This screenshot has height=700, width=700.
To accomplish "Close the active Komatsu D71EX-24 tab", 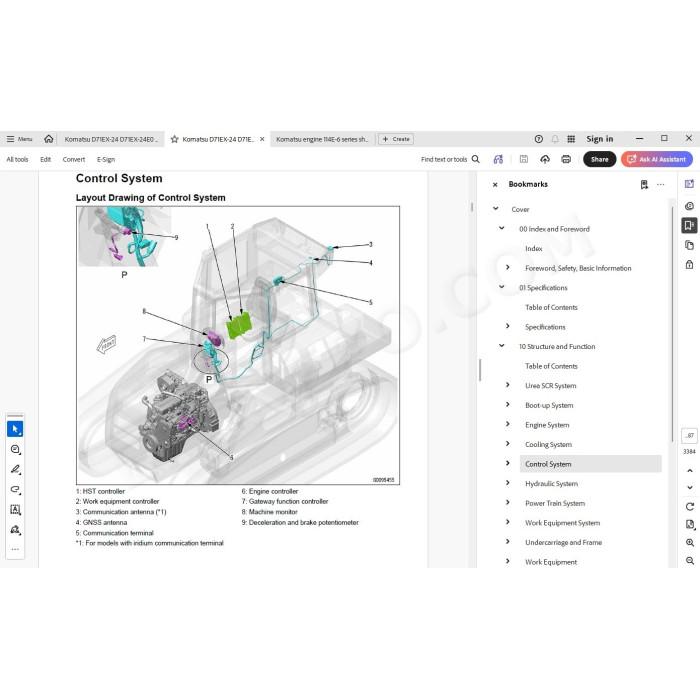I will [x=262, y=139].
